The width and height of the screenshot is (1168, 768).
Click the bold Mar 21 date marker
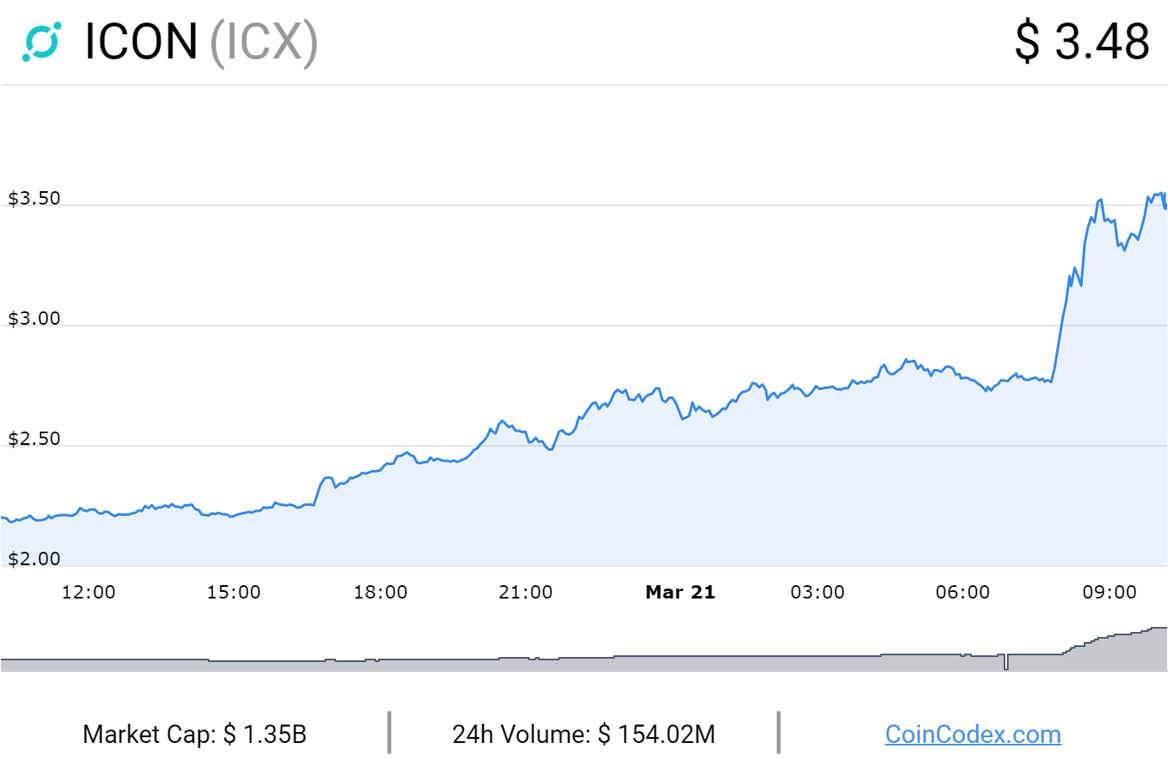(x=680, y=592)
